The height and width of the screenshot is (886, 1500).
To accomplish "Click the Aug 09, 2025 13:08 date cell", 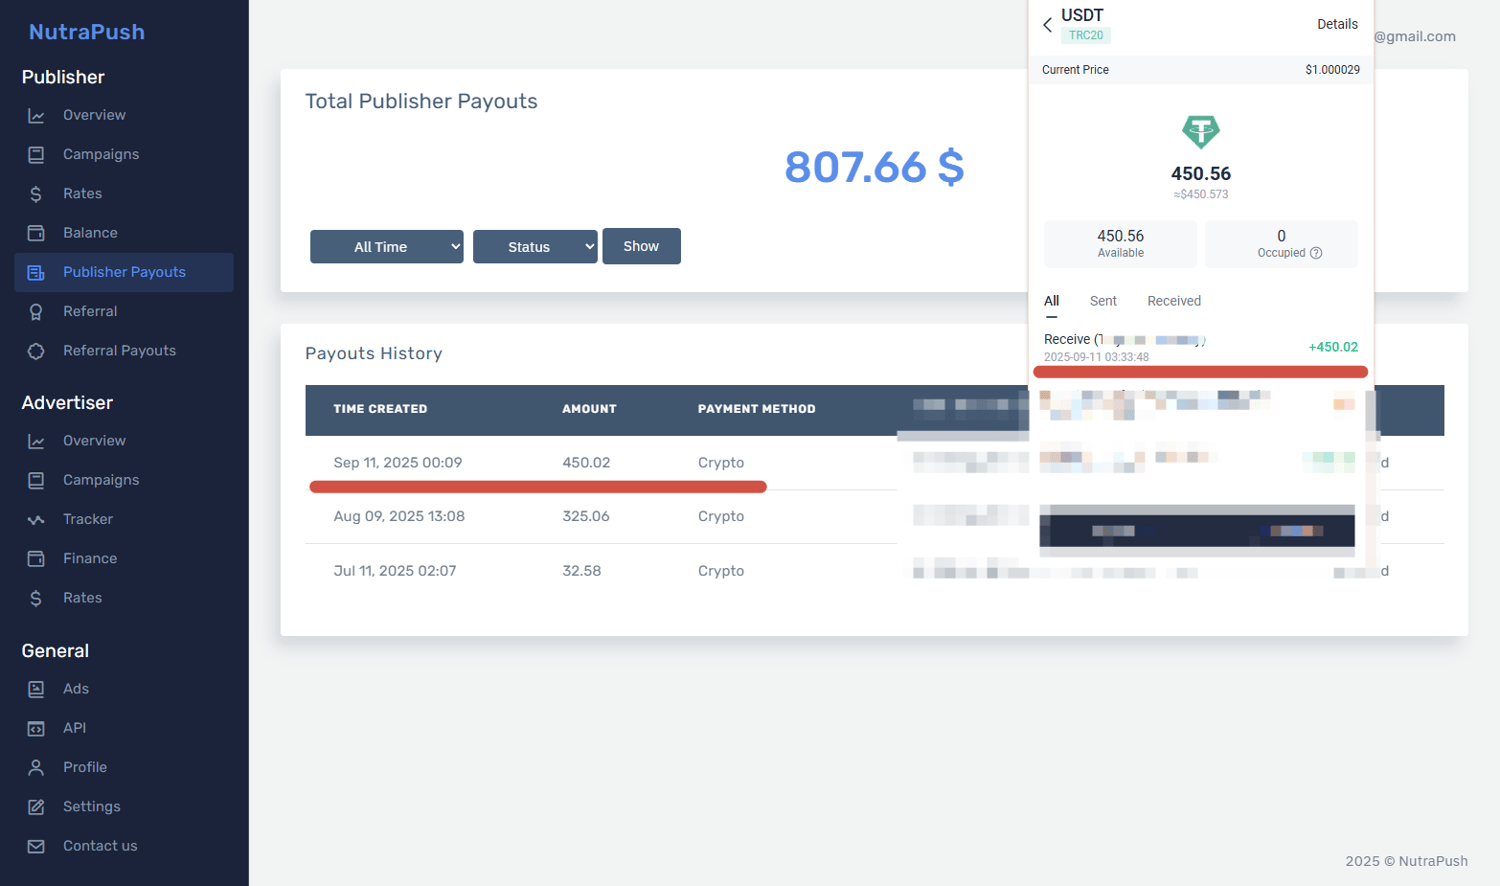I will point(399,516).
